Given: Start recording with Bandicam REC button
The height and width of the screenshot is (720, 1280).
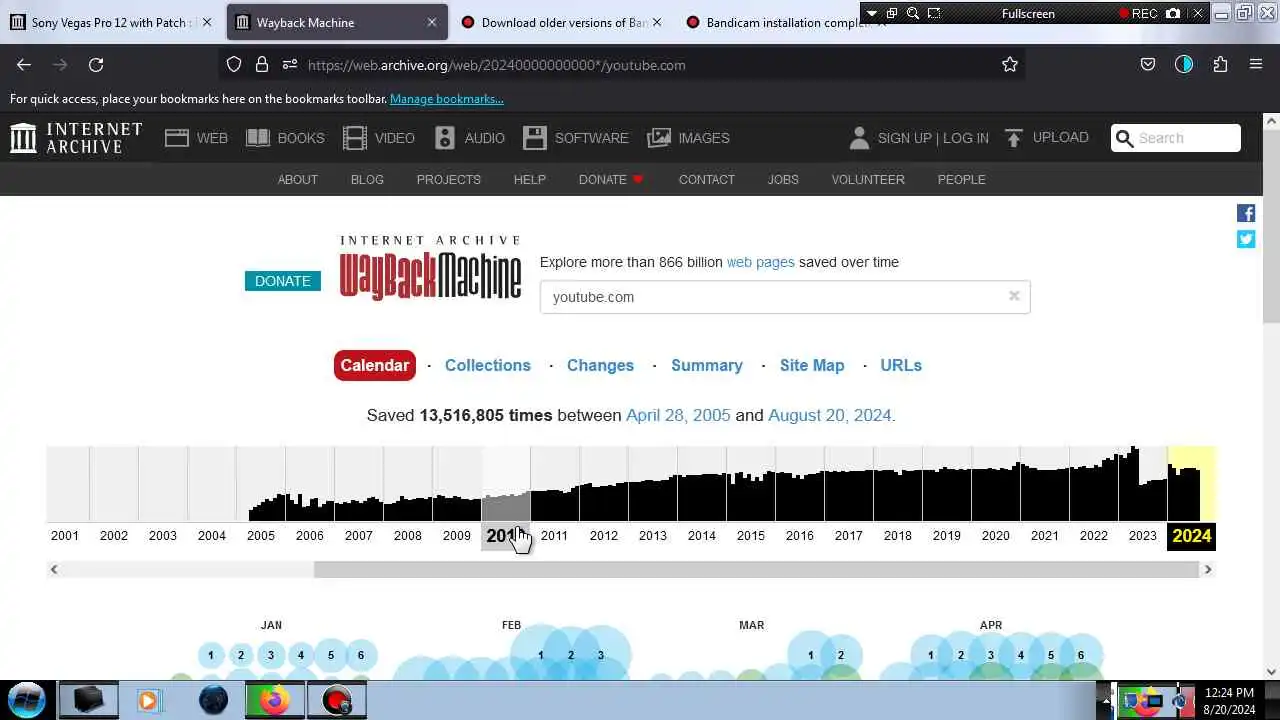Looking at the screenshot, I should coord(1138,14).
